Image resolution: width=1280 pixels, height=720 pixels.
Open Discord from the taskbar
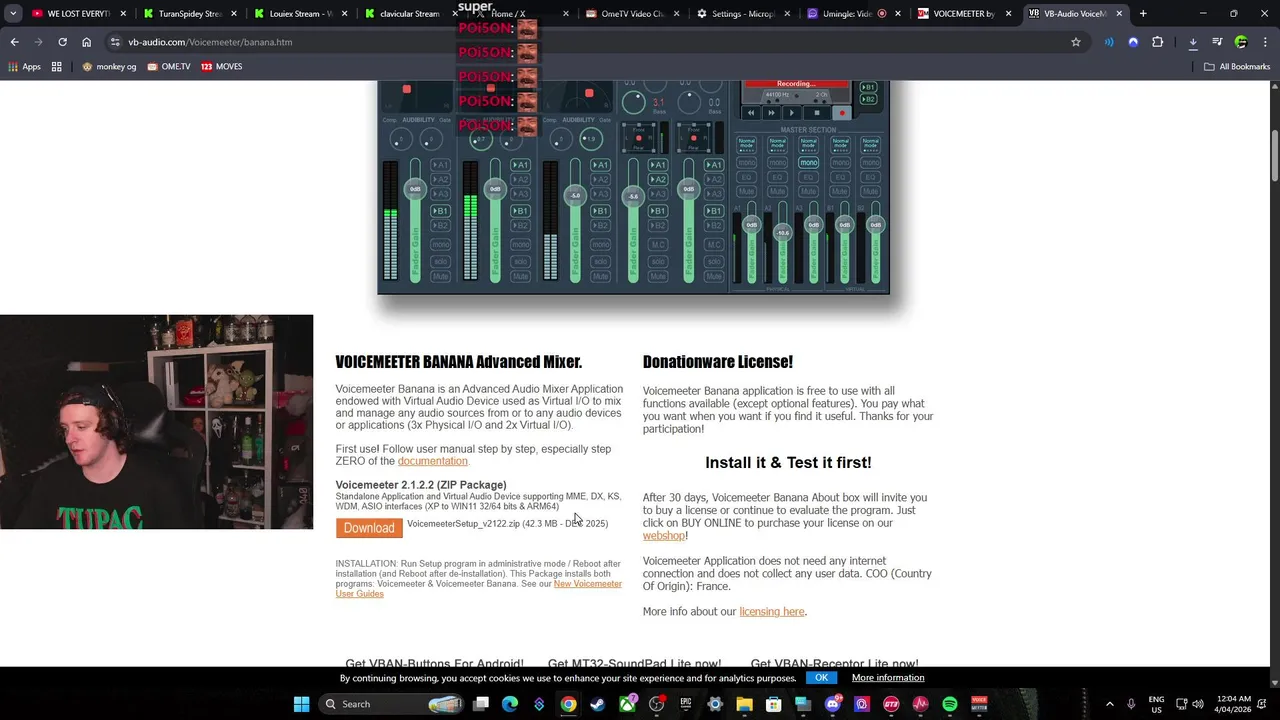(832, 704)
